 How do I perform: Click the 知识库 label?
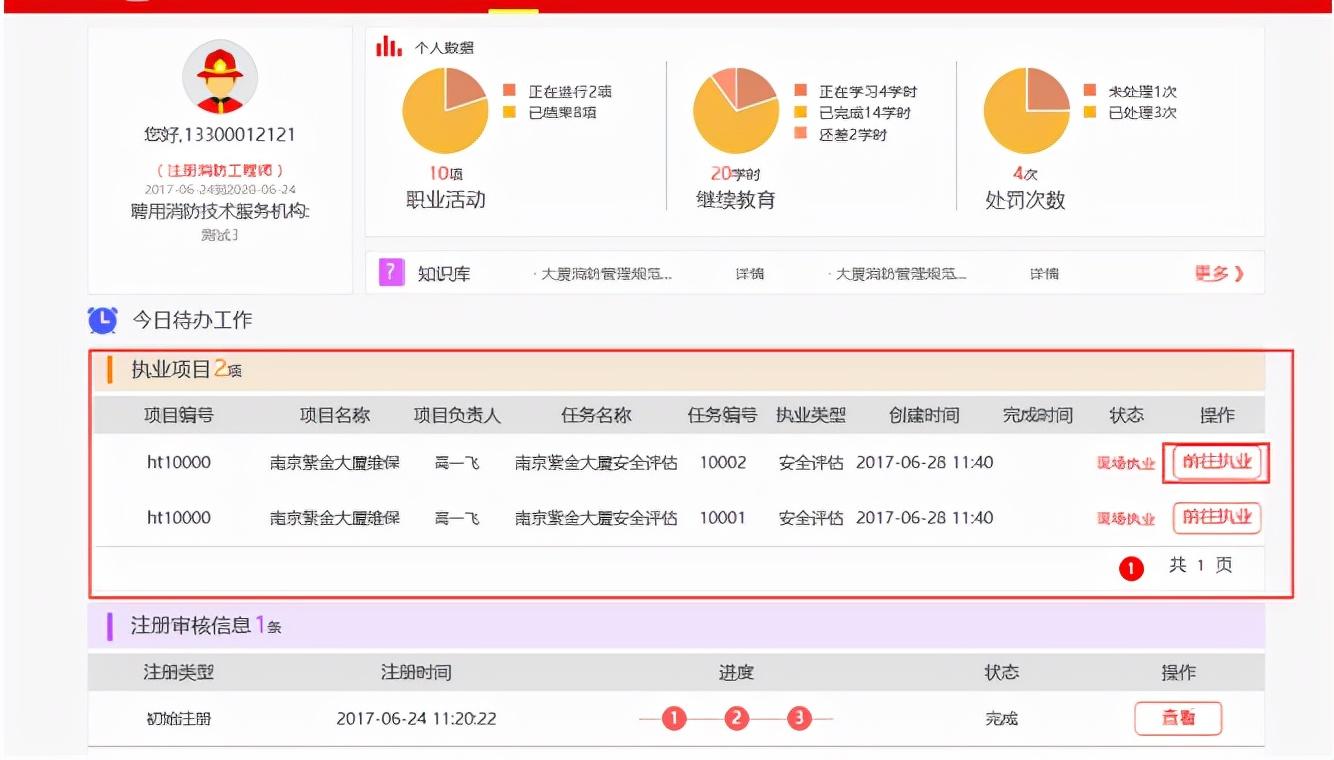444,273
